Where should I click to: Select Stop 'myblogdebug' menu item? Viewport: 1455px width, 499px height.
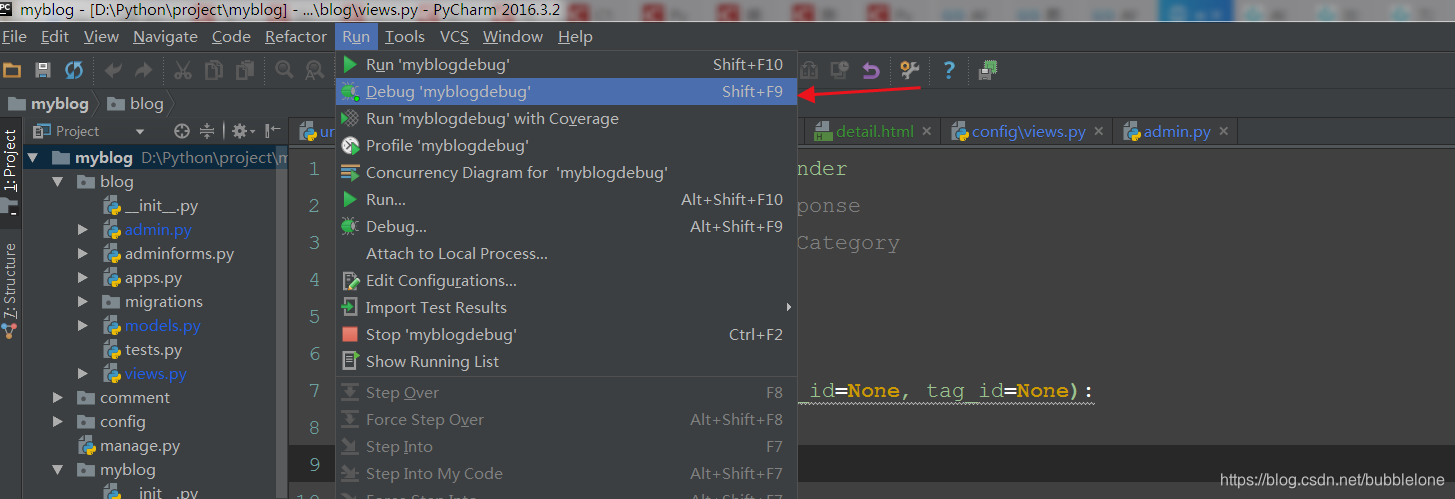tap(566, 335)
